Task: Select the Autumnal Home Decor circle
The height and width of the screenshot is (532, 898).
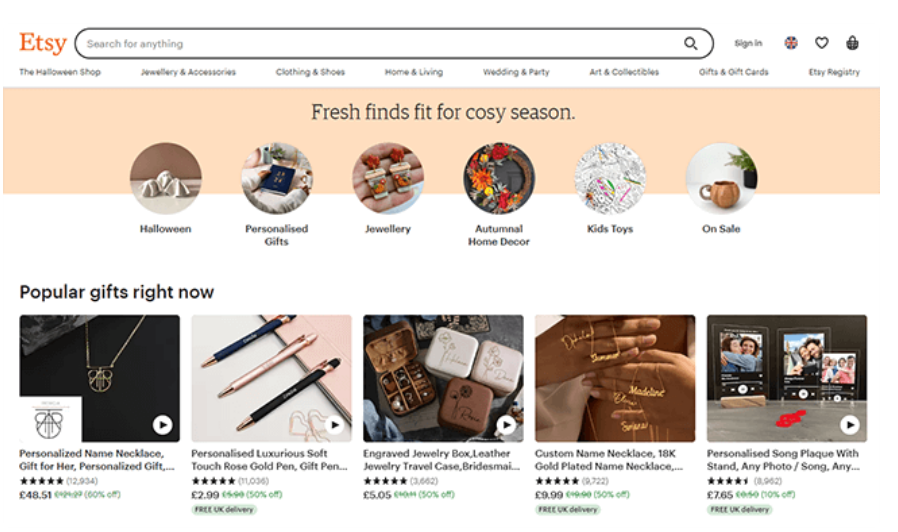Action: point(499,179)
